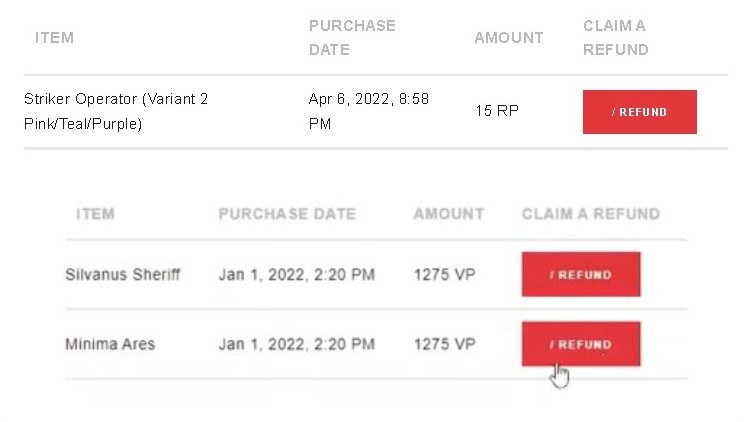Click the lower table's ITEM header

[x=95, y=214]
